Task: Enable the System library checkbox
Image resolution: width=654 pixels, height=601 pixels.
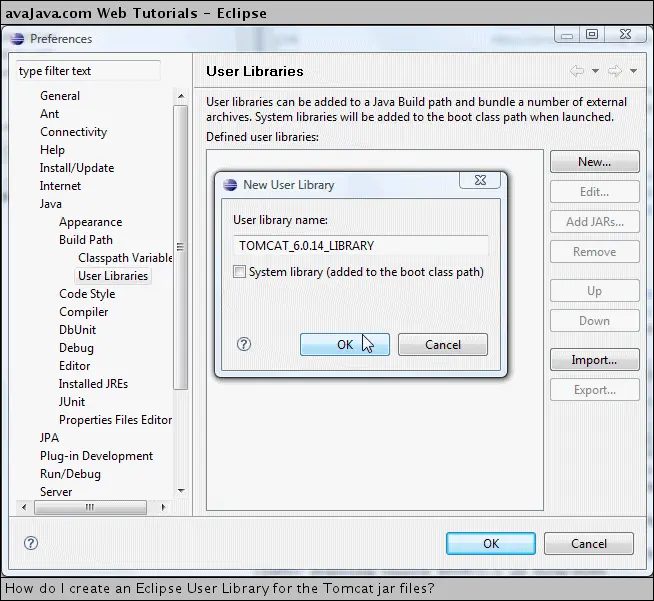Action: tap(239, 272)
